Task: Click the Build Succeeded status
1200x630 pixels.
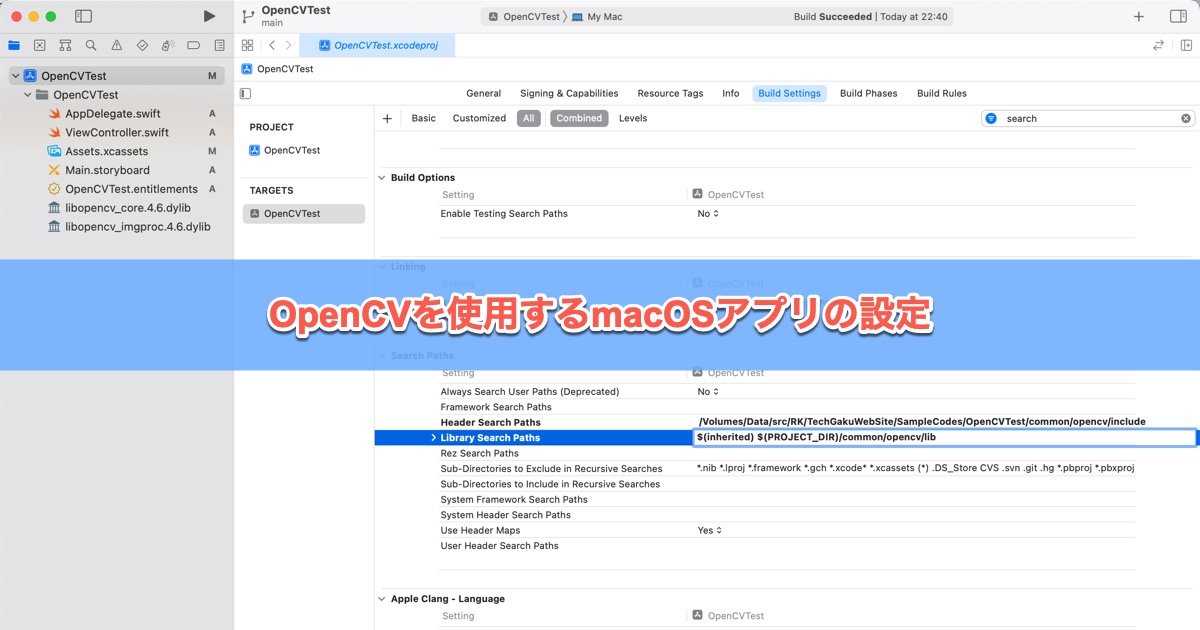Action: tap(870, 16)
